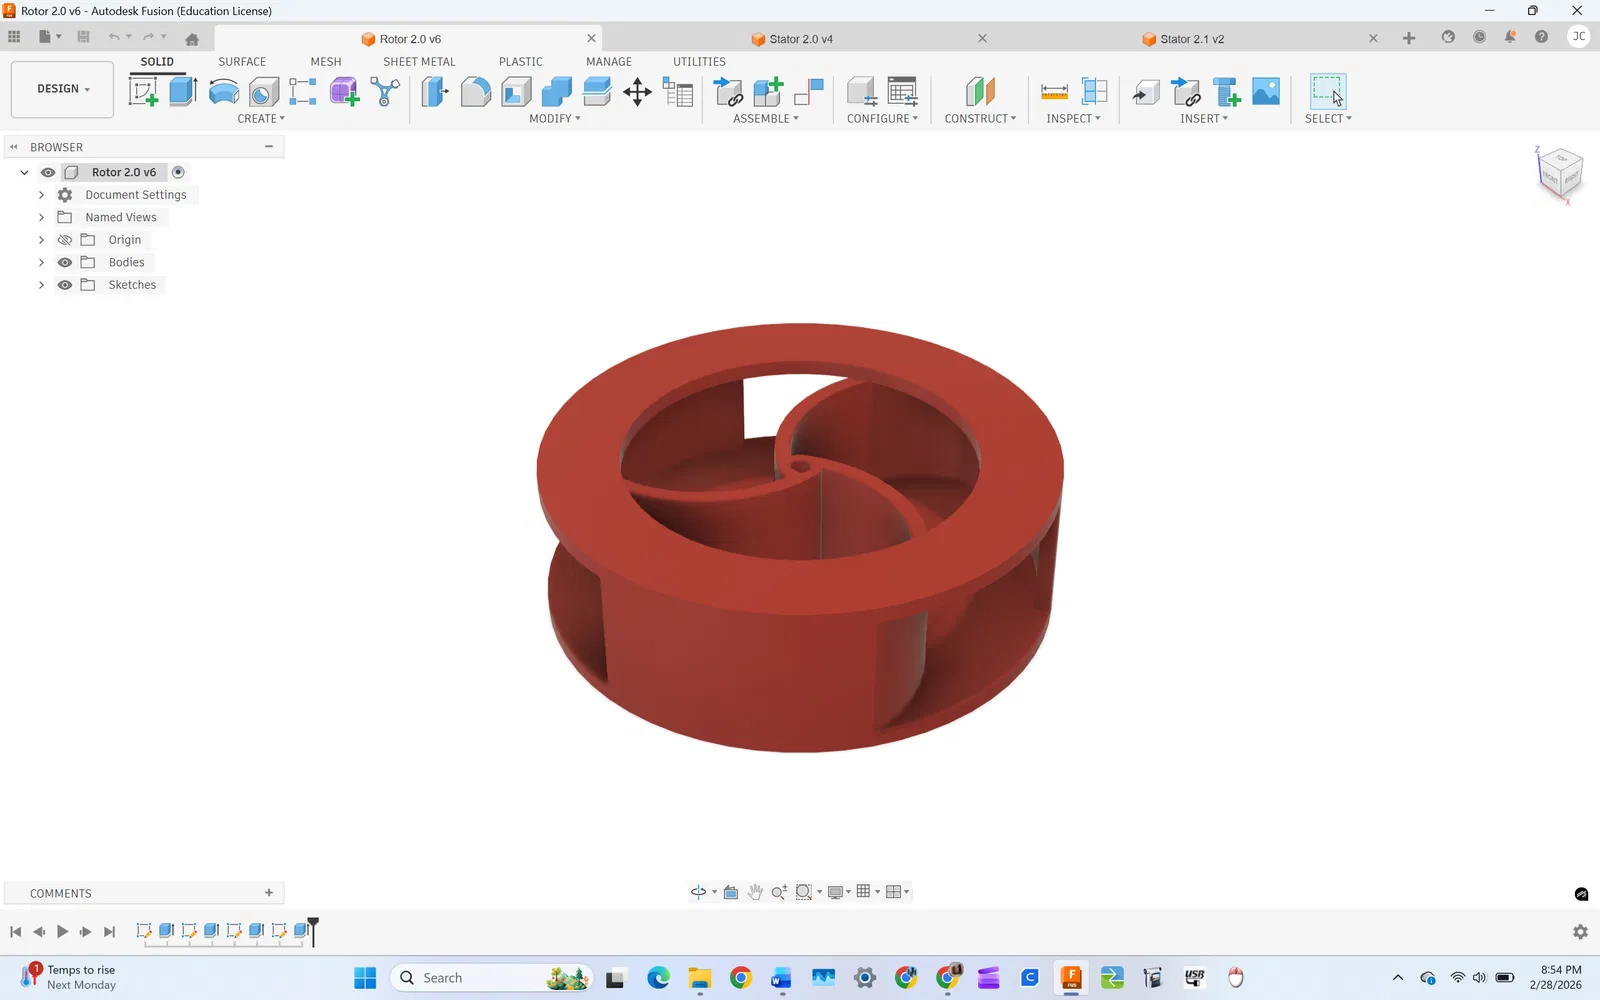Select the Fillet tool in Modify
The width and height of the screenshot is (1600, 1000).
[x=476, y=92]
